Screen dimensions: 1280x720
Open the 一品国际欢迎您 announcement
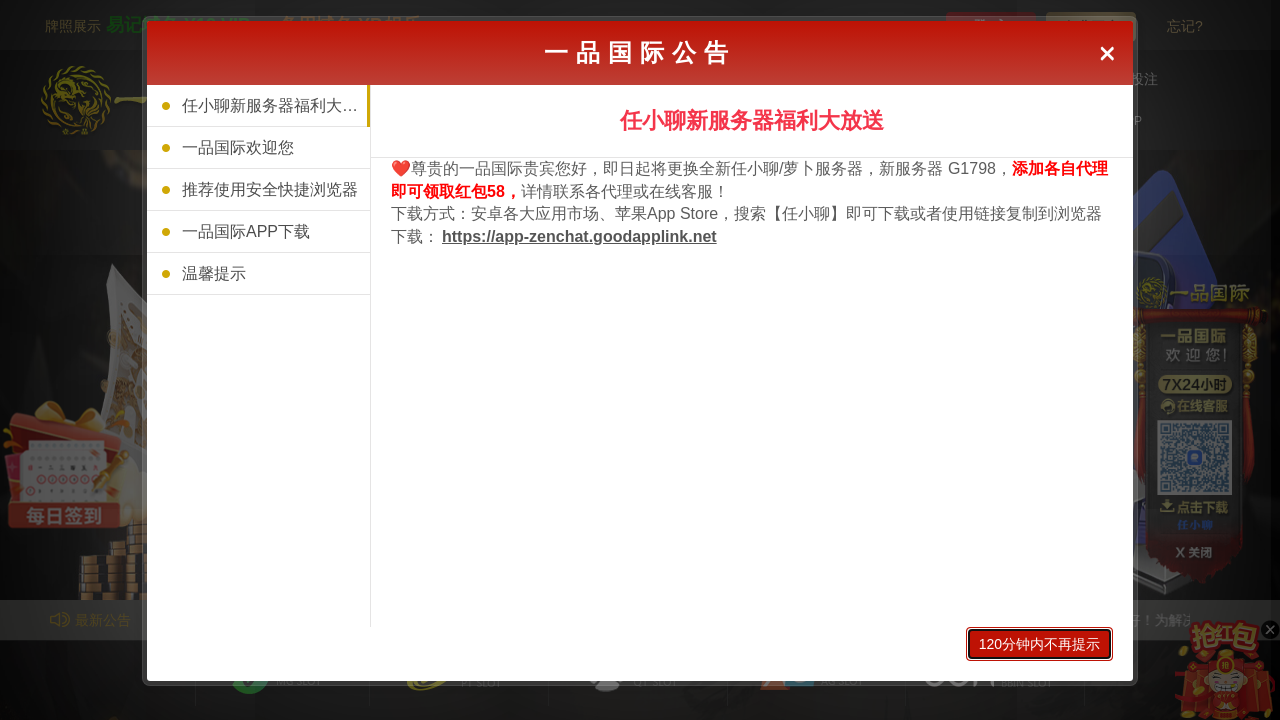258,147
